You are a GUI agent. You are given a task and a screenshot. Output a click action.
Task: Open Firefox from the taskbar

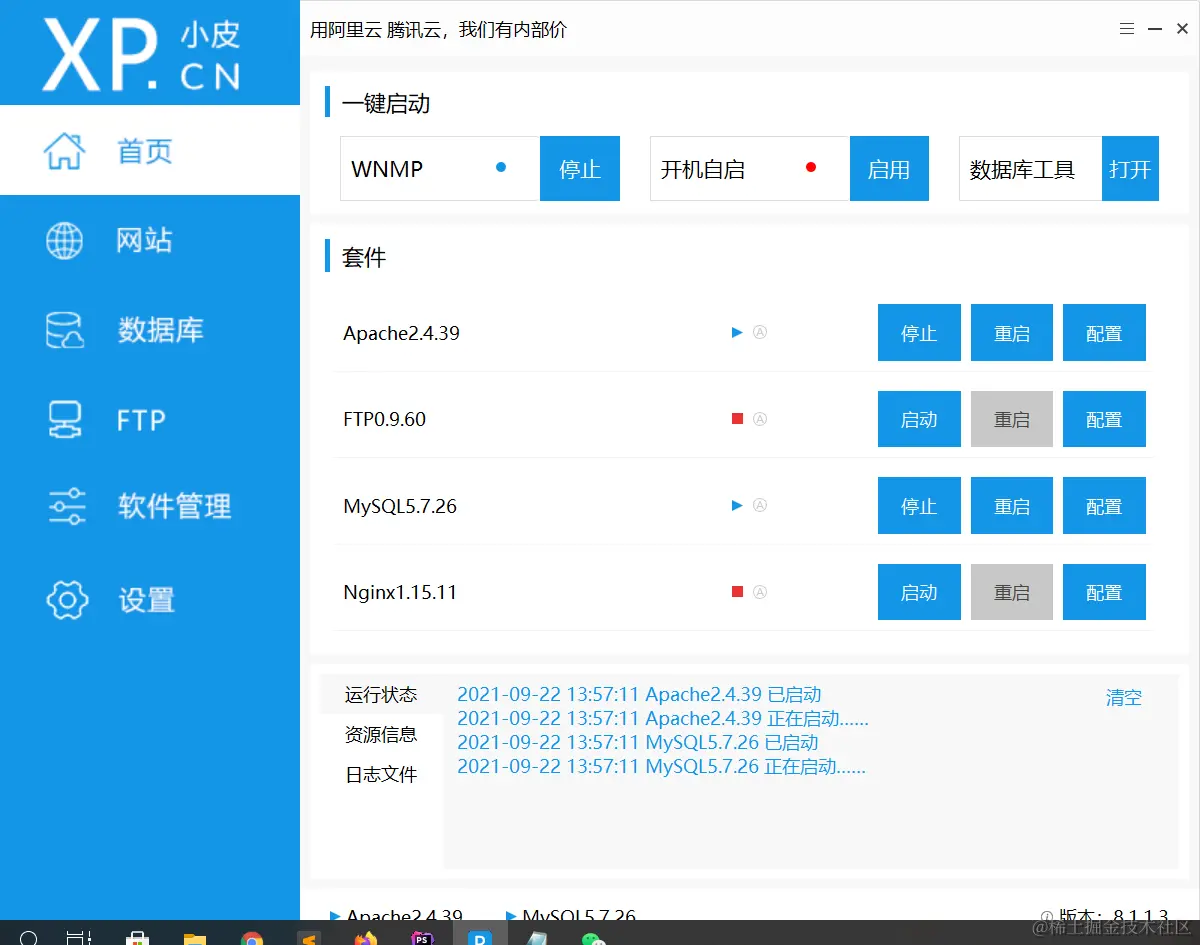pos(366,937)
